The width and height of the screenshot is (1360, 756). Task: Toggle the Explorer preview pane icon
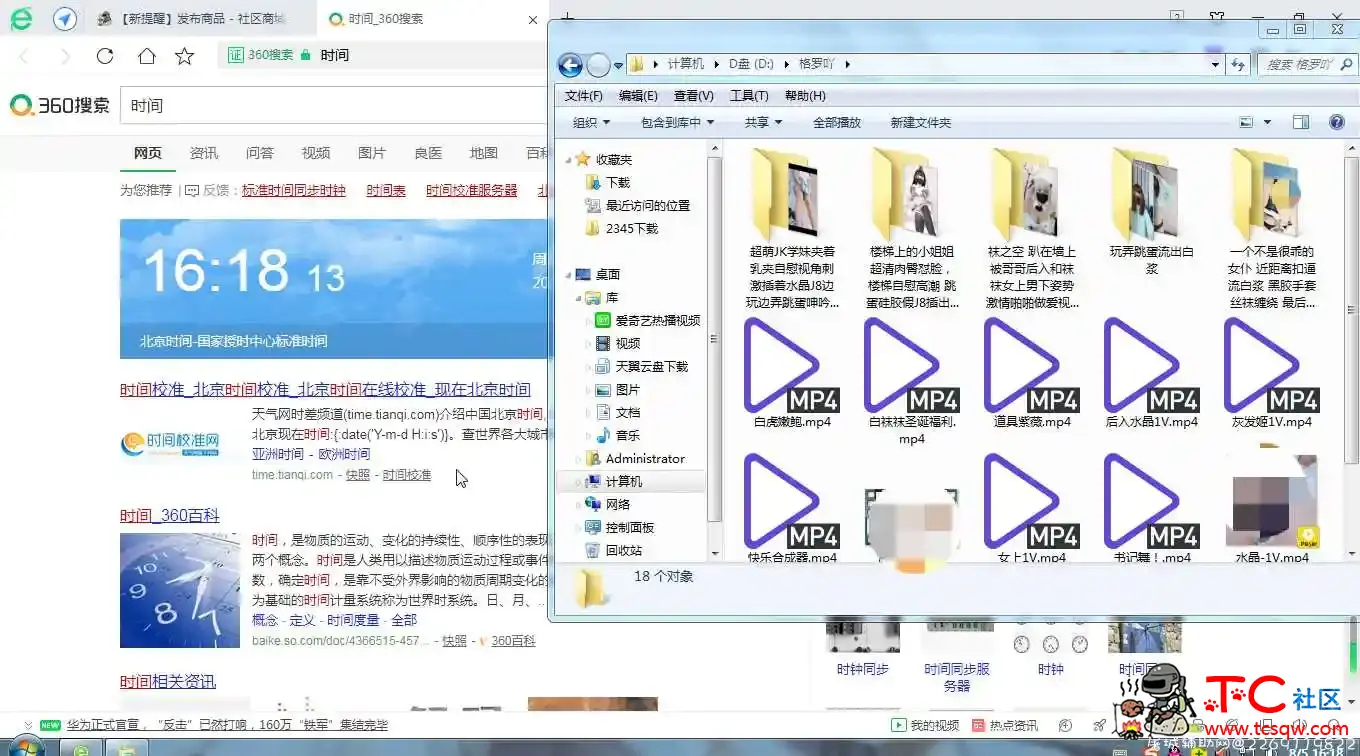tap(1300, 122)
